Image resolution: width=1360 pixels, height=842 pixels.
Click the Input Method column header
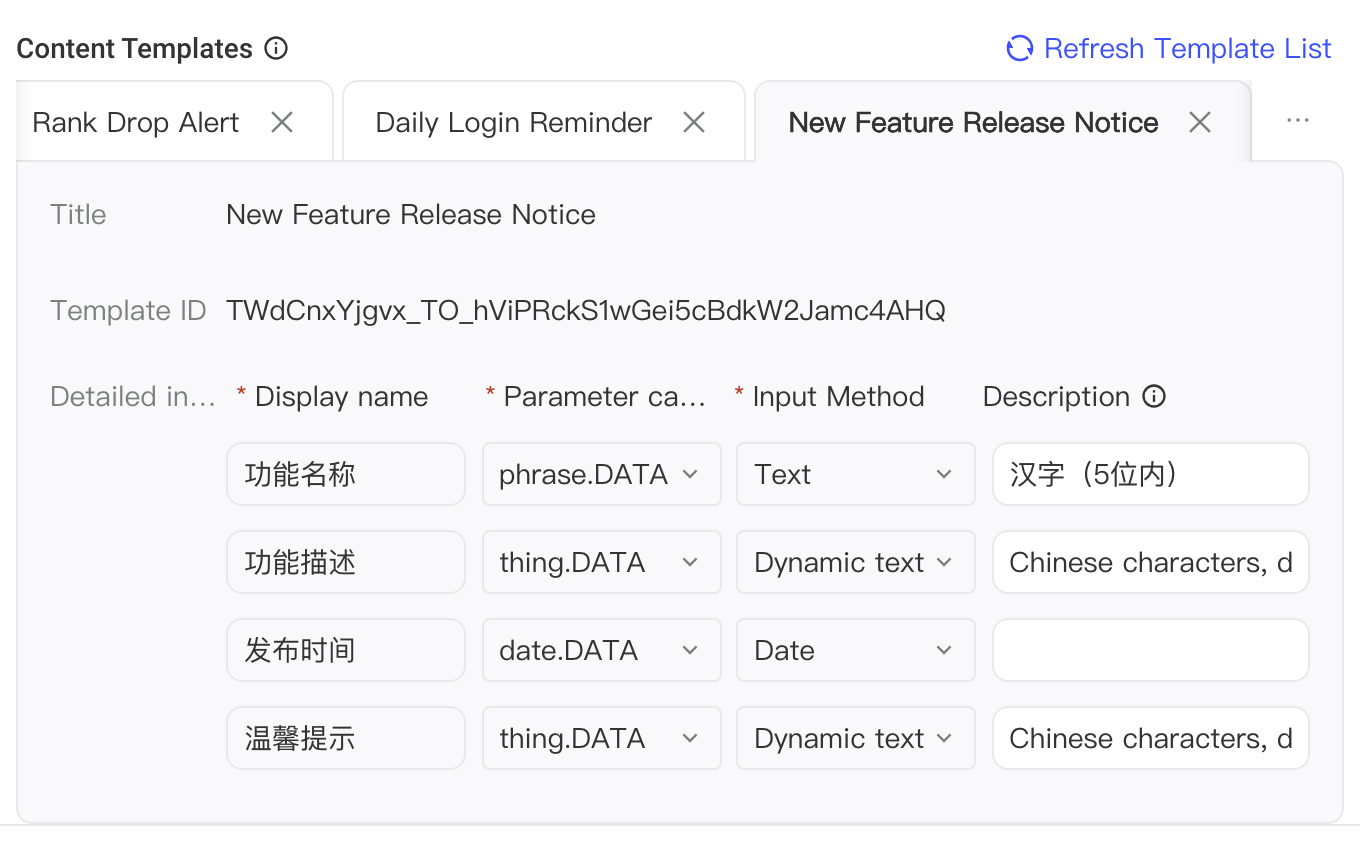838,397
